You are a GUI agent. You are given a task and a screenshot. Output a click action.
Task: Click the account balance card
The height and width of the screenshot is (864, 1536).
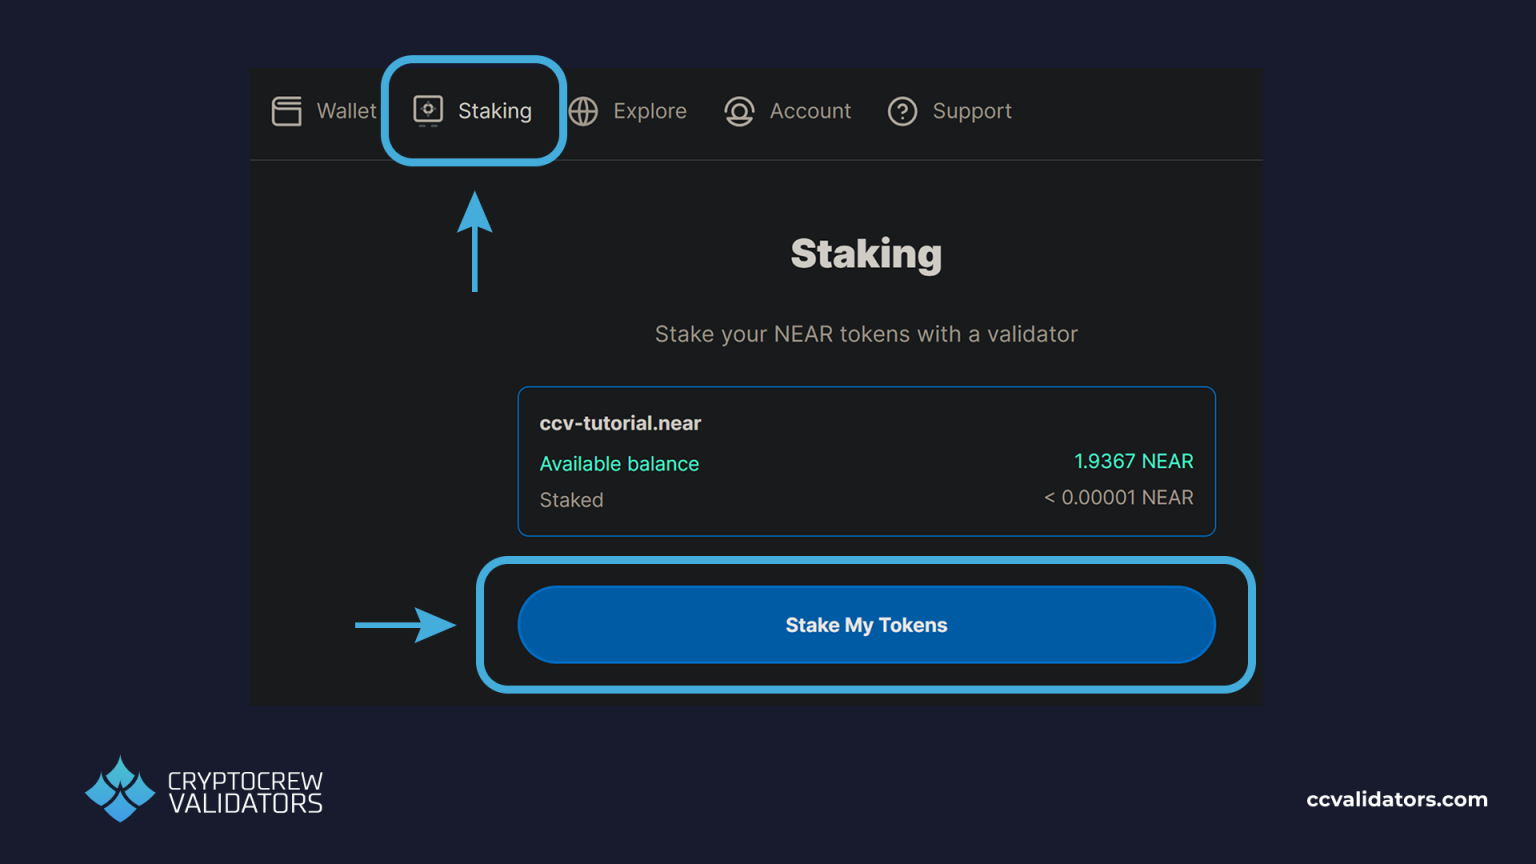866,461
